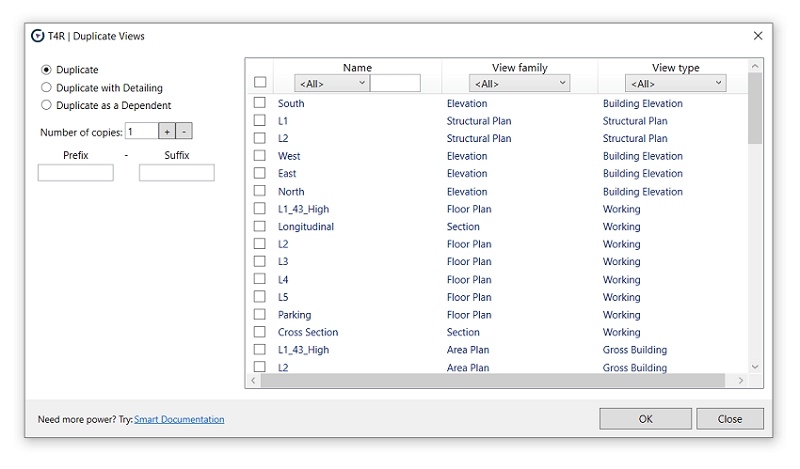
Task: Open the View family filter dropdown
Action: [519, 84]
